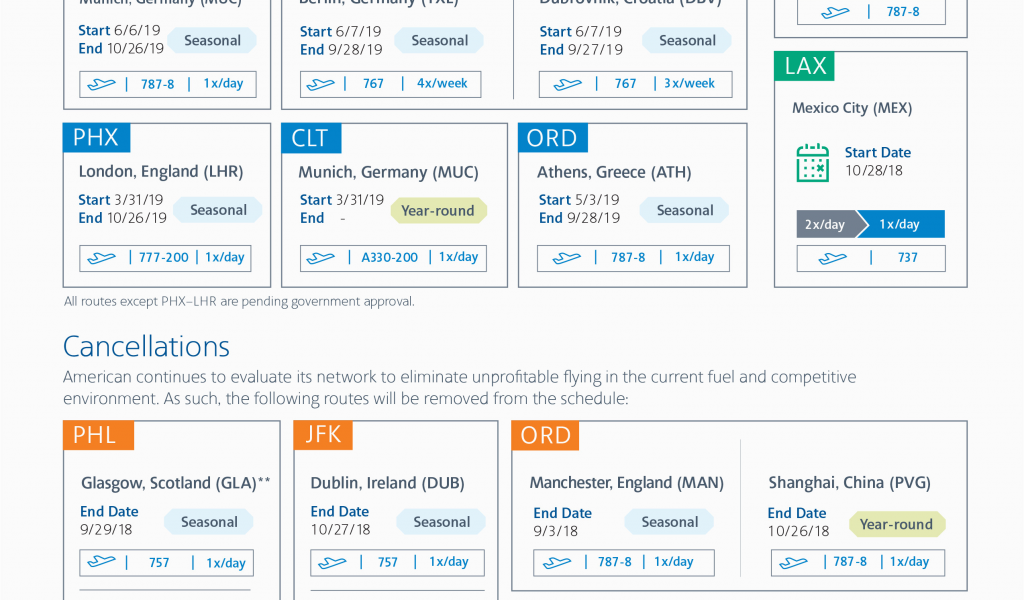Click the Seasonal badge under Manchester, England

click(669, 522)
